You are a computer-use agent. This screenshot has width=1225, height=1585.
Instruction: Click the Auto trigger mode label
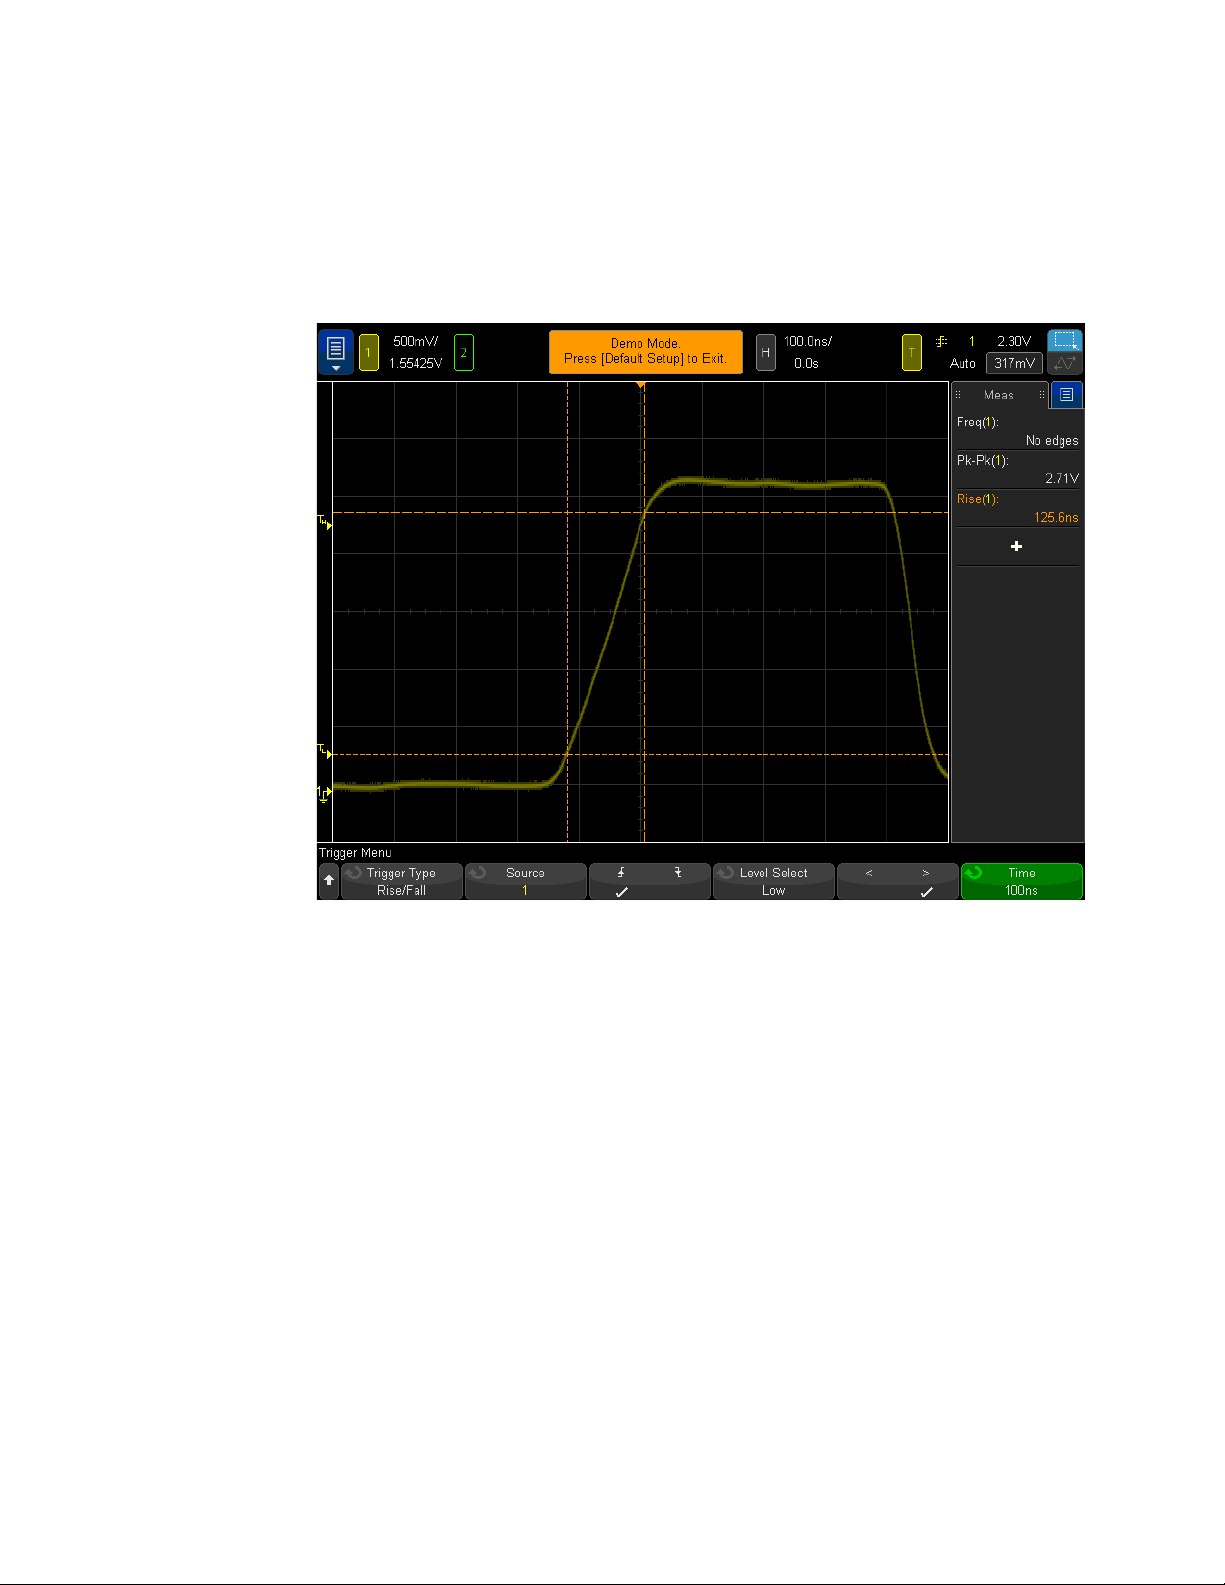(963, 364)
